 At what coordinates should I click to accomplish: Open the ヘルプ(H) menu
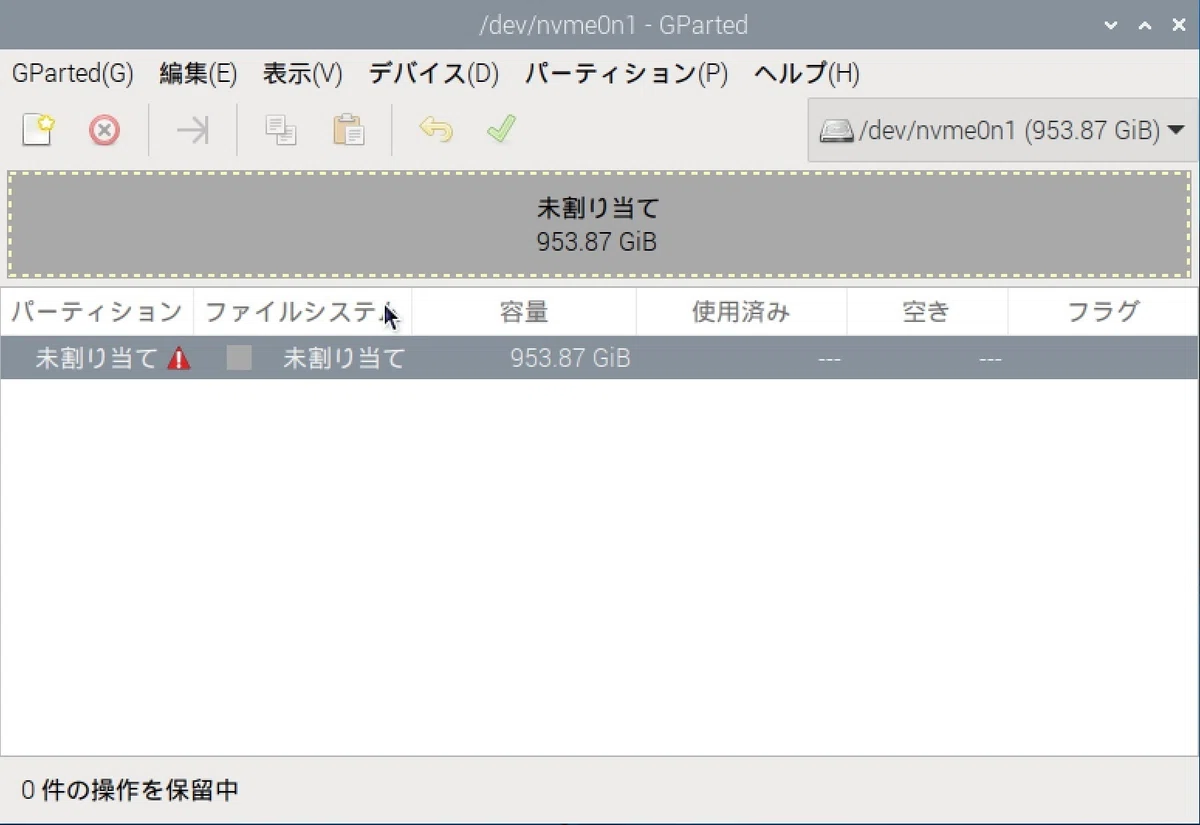(806, 74)
